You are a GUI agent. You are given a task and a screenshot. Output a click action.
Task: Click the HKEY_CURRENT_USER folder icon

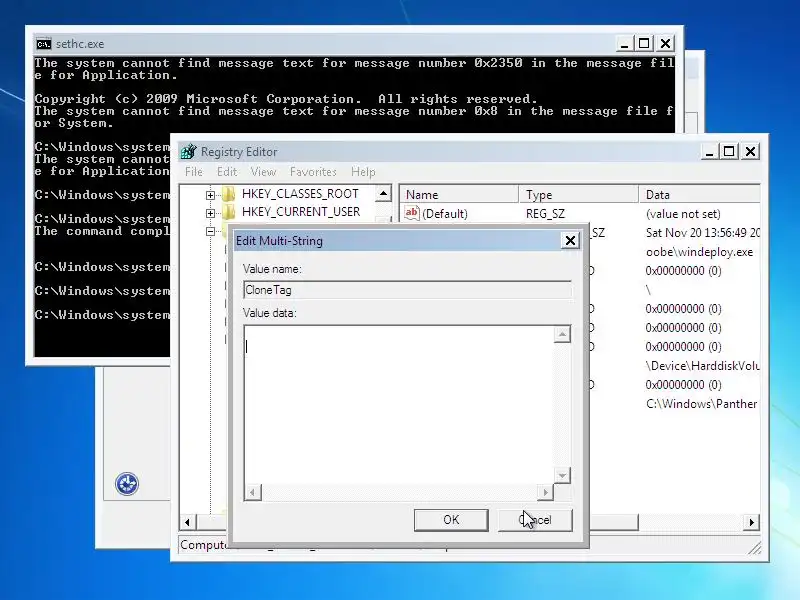(x=229, y=212)
